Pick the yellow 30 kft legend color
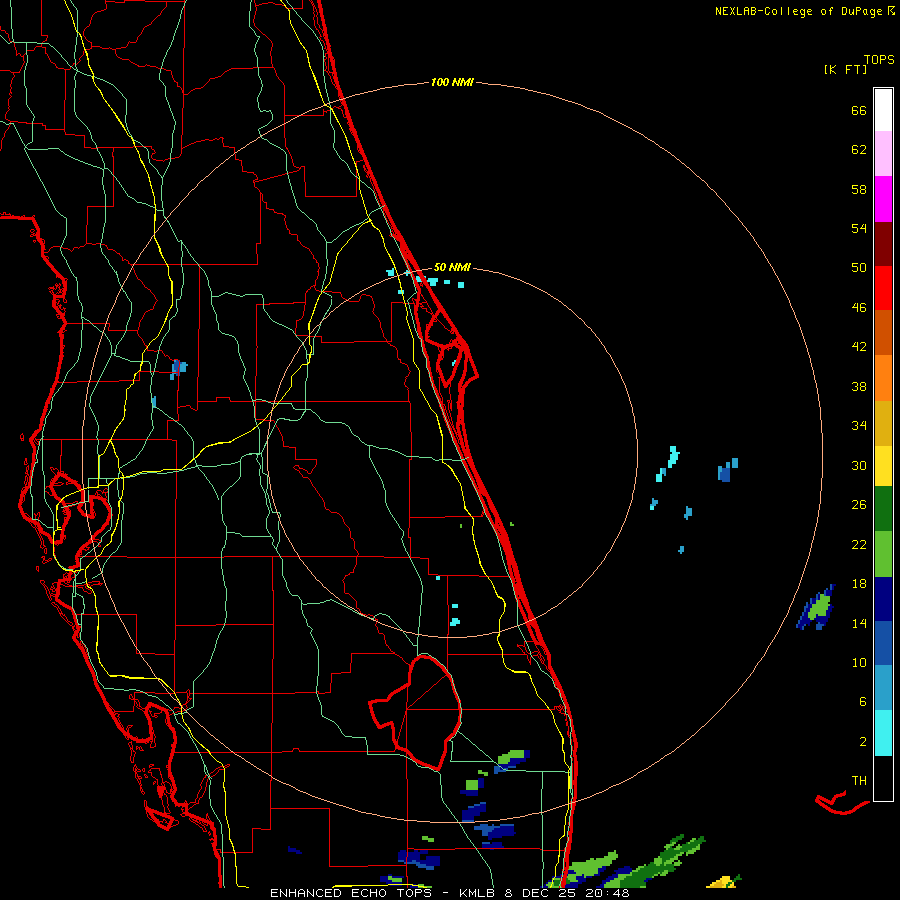 click(x=883, y=465)
